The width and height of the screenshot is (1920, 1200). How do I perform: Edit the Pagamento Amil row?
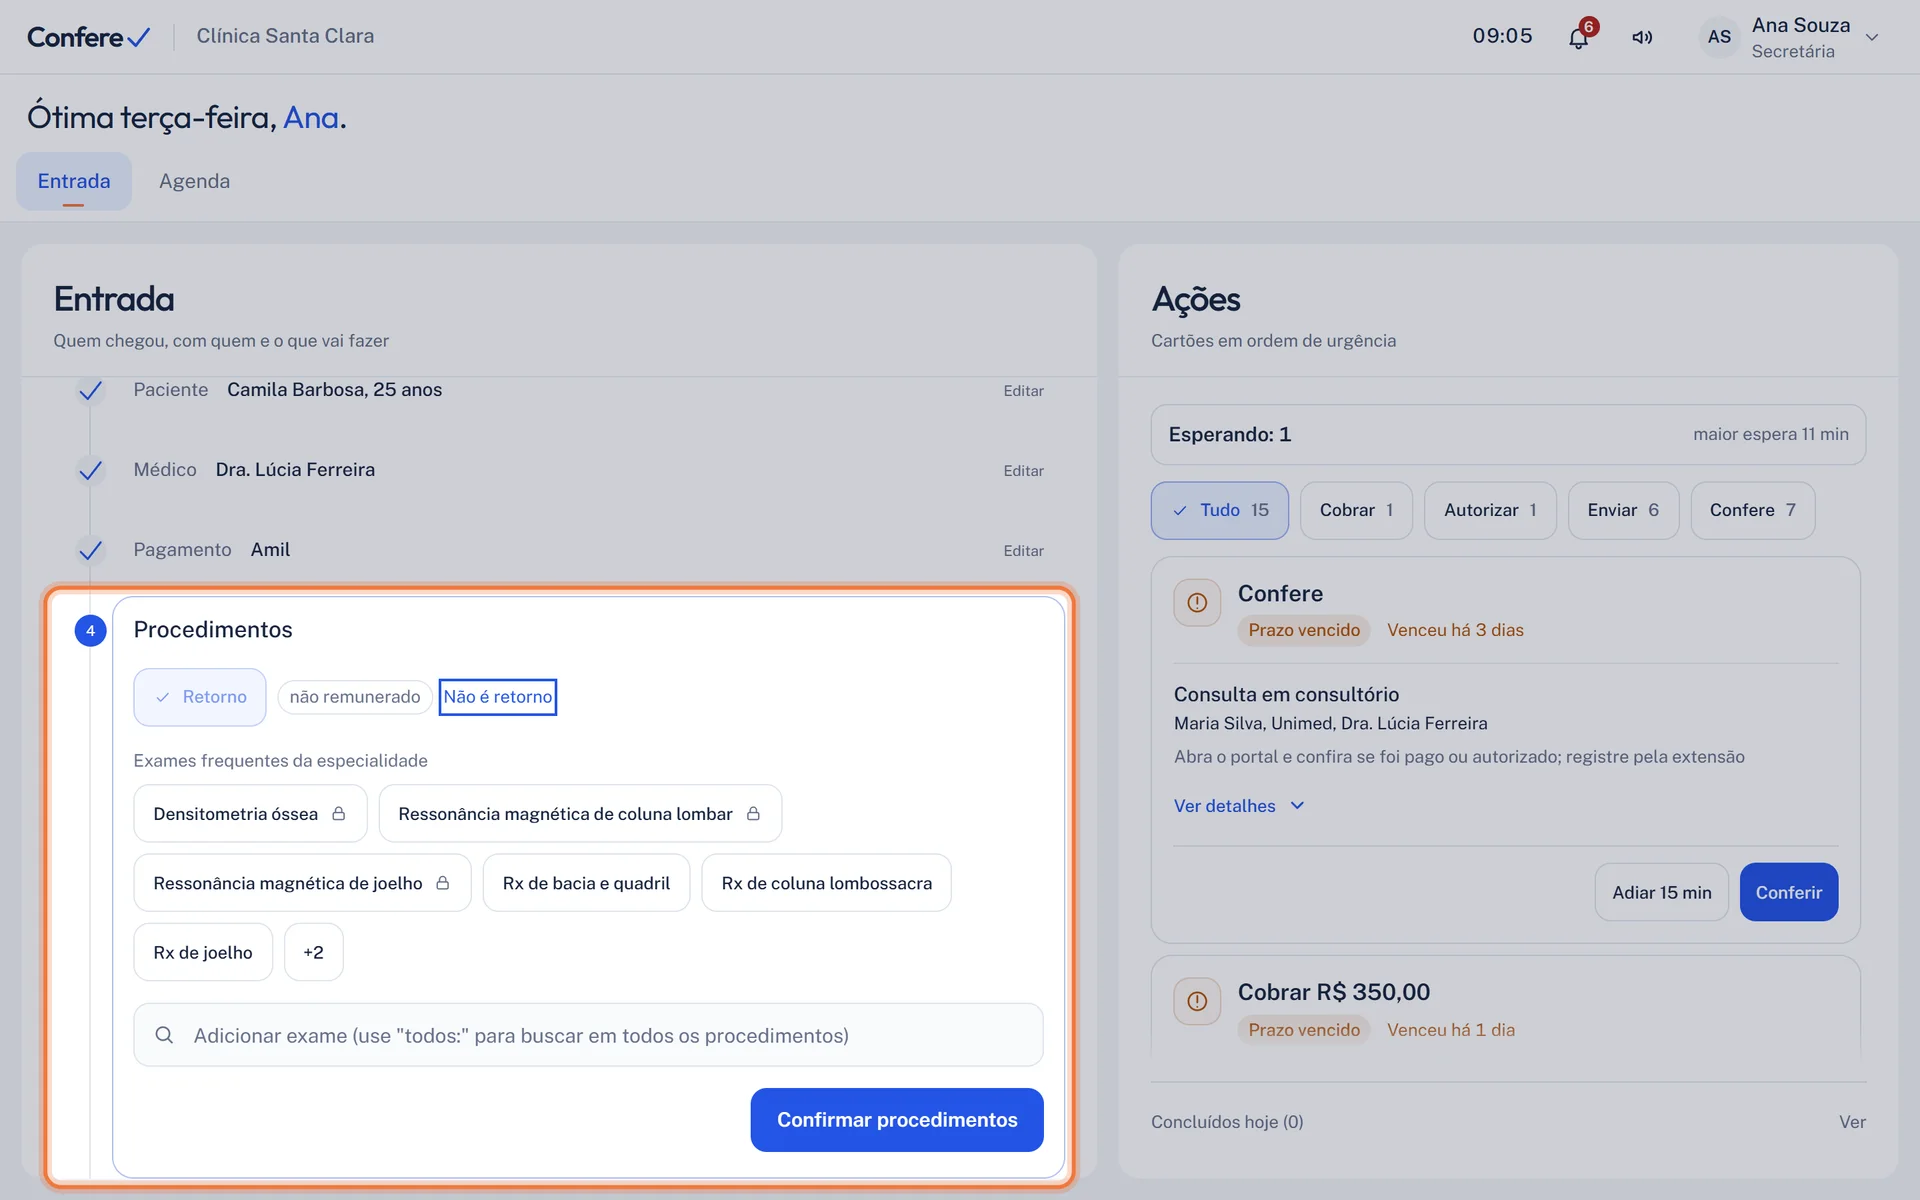pyautogui.click(x=1023, y=551)
